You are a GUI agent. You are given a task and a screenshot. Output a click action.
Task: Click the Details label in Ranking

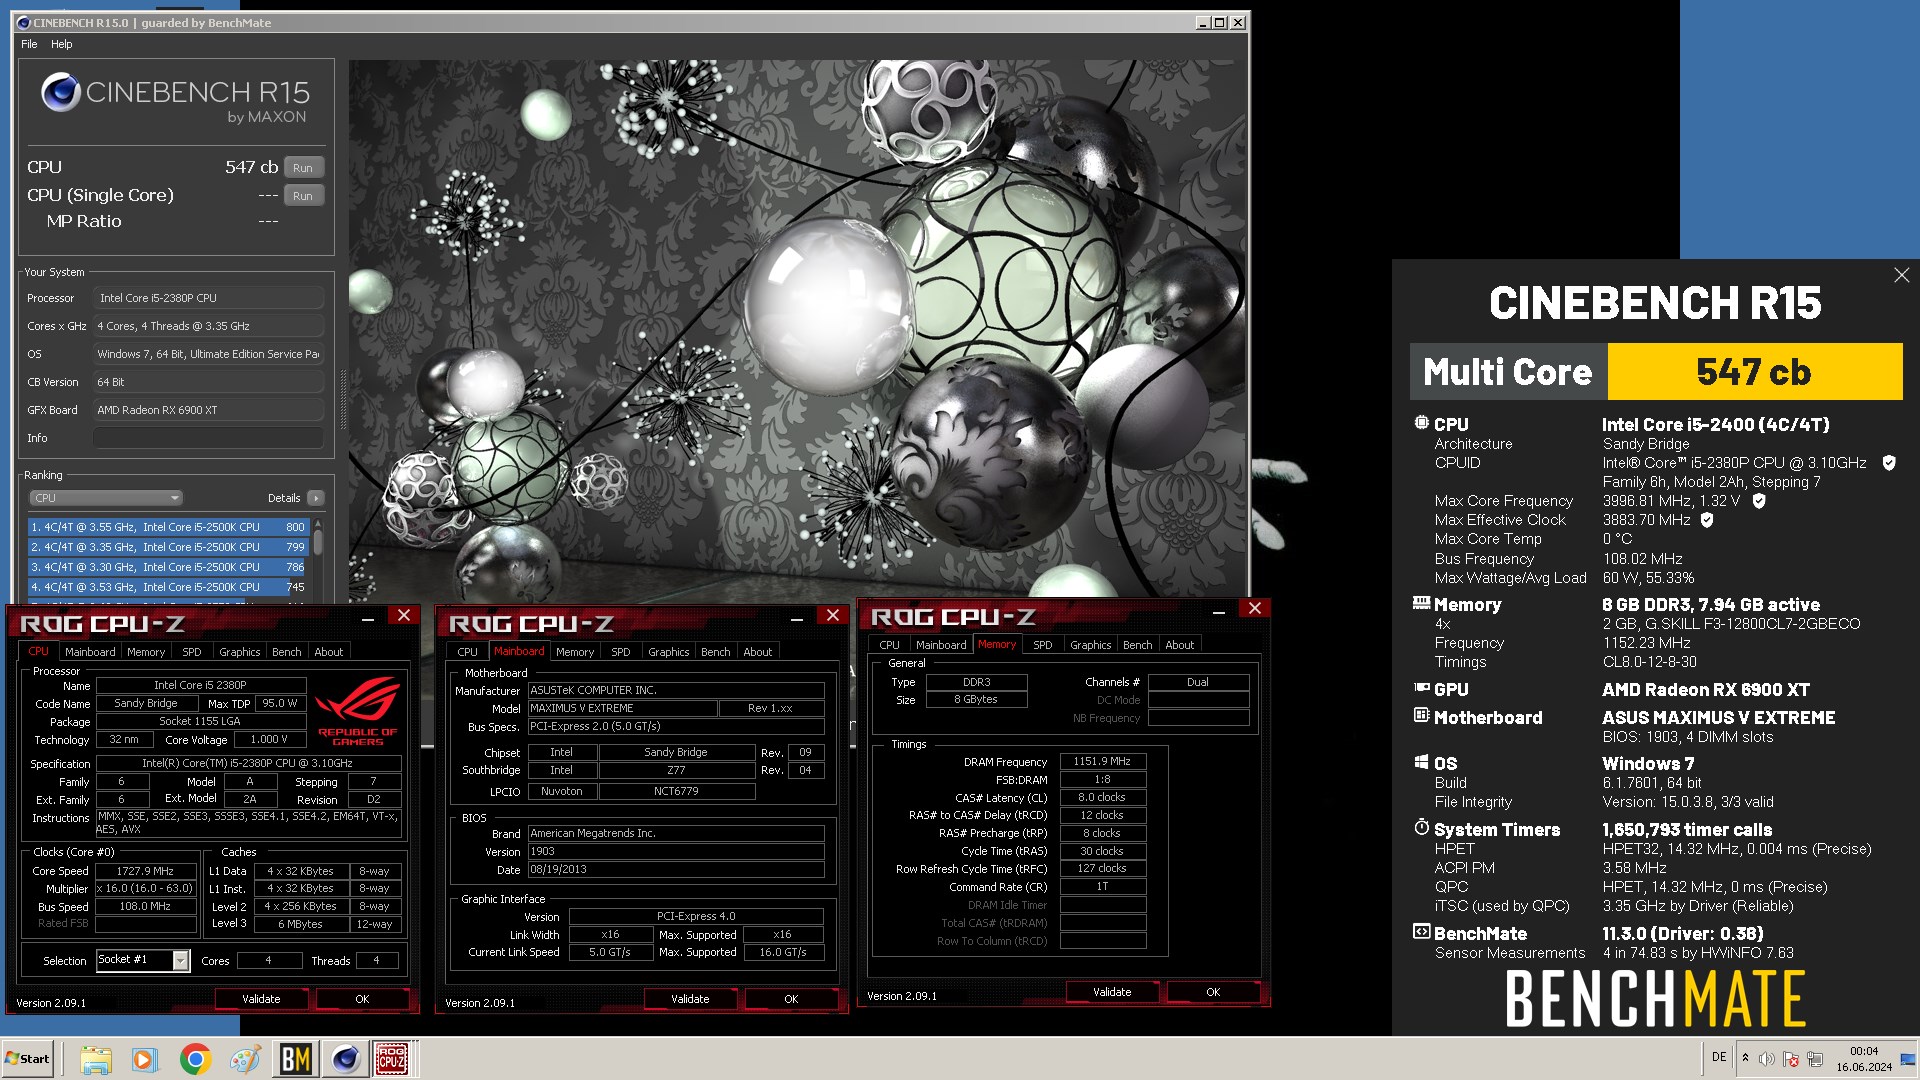point(284,498)
